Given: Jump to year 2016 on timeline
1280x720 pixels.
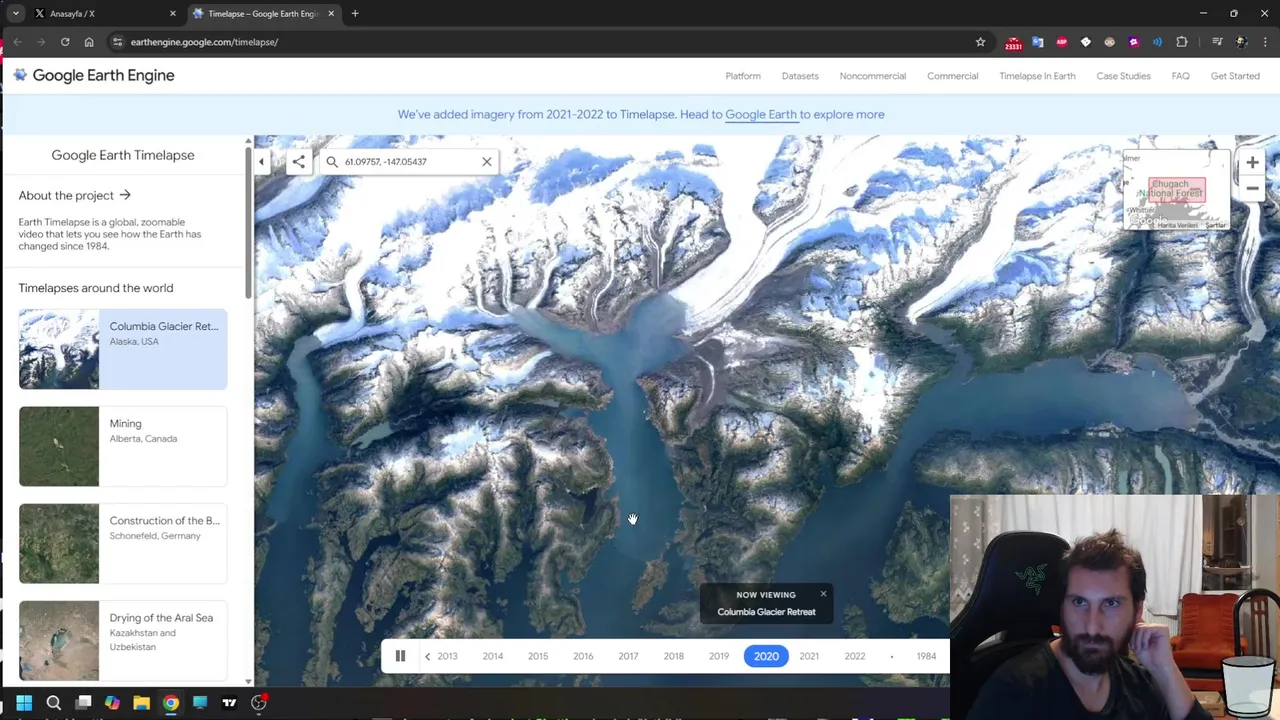Looking at the screenshot, I should point(583,656).
